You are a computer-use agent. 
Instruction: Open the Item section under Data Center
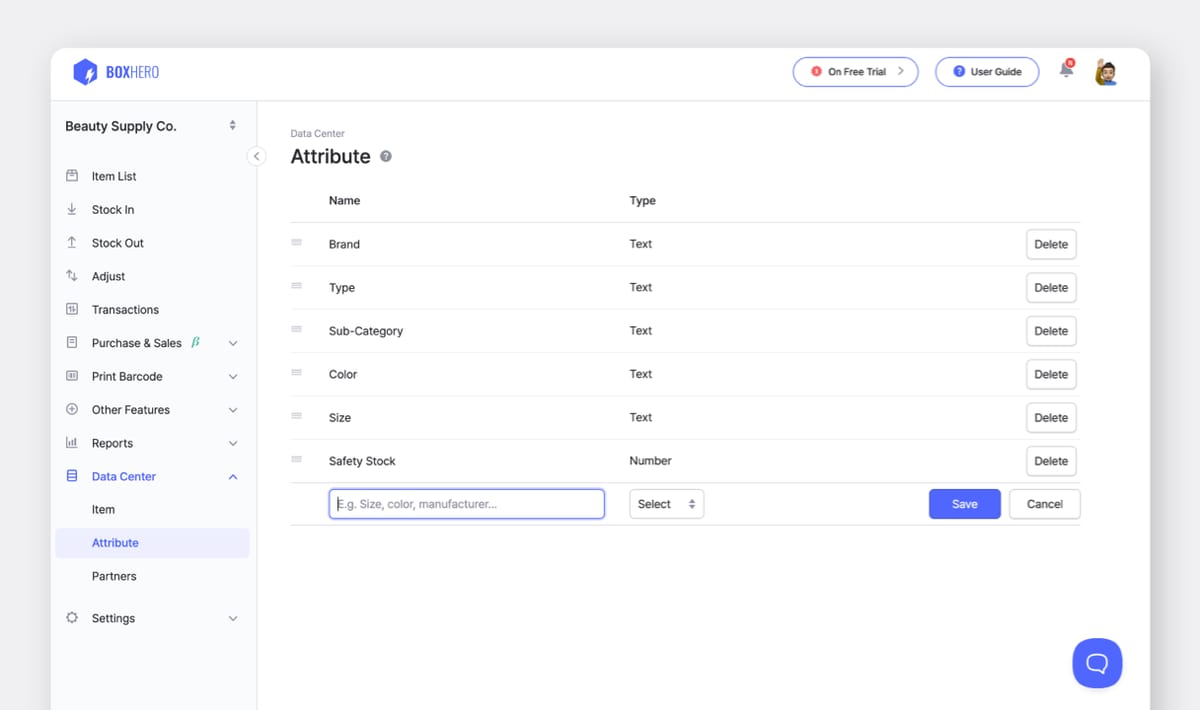[103, 509]
